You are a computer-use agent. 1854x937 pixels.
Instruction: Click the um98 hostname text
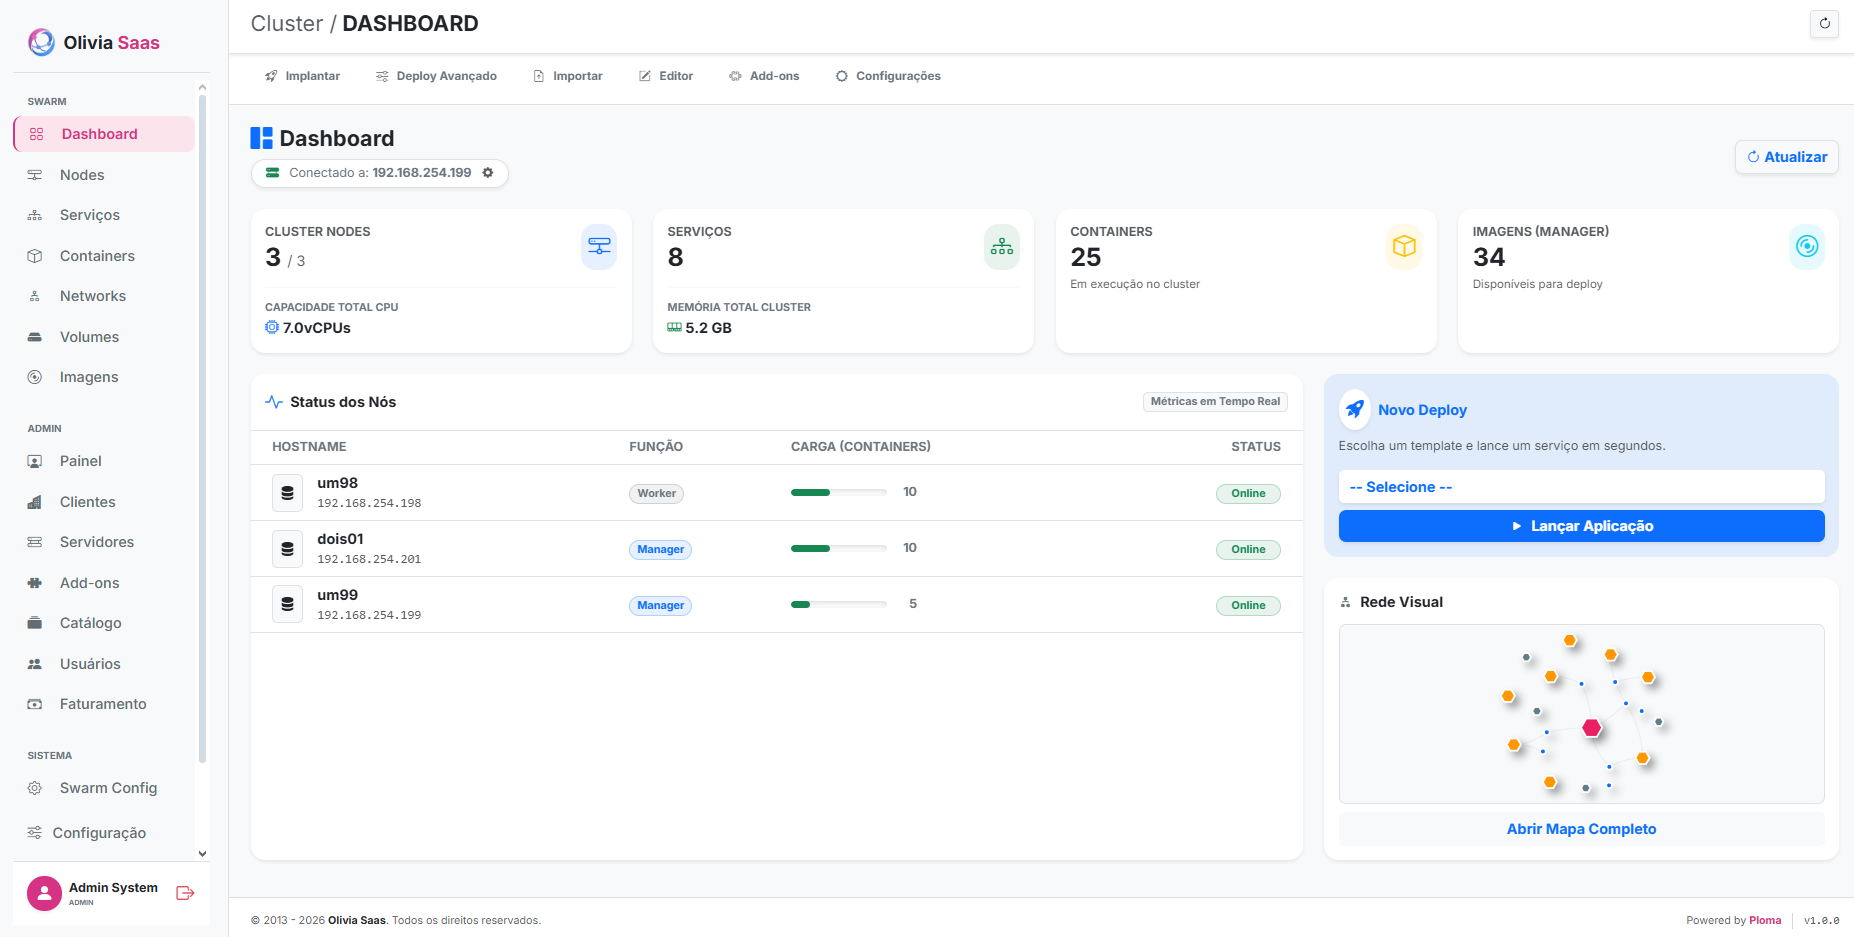pyautogui.click(x=337, y=483)
